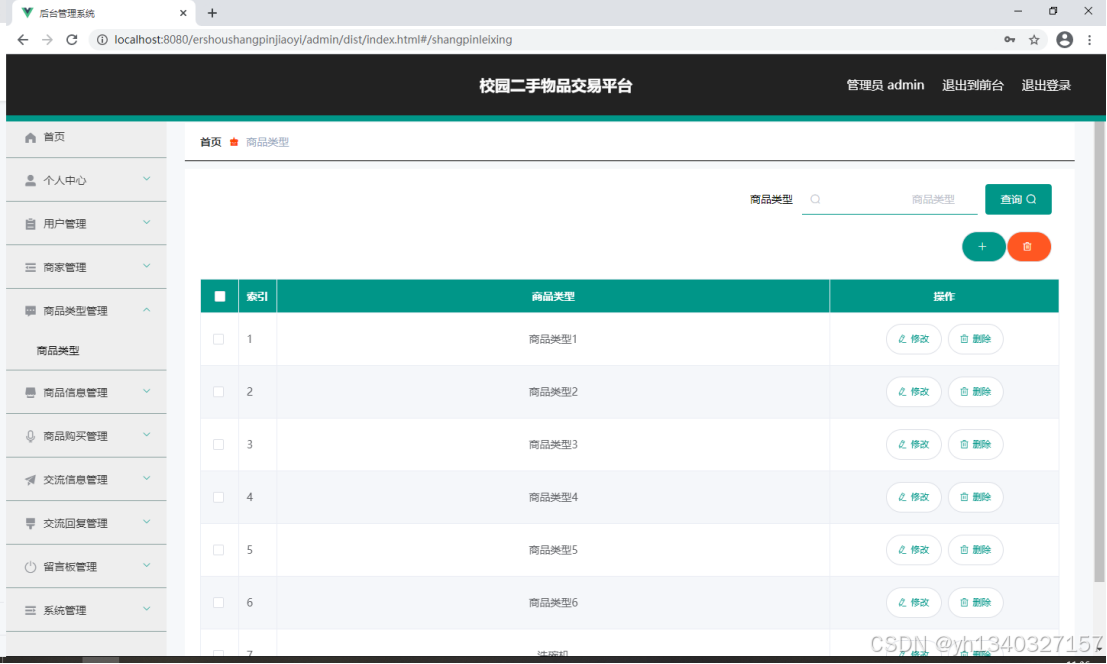Open a new browser tab with plus

click(x=212, y=13)
